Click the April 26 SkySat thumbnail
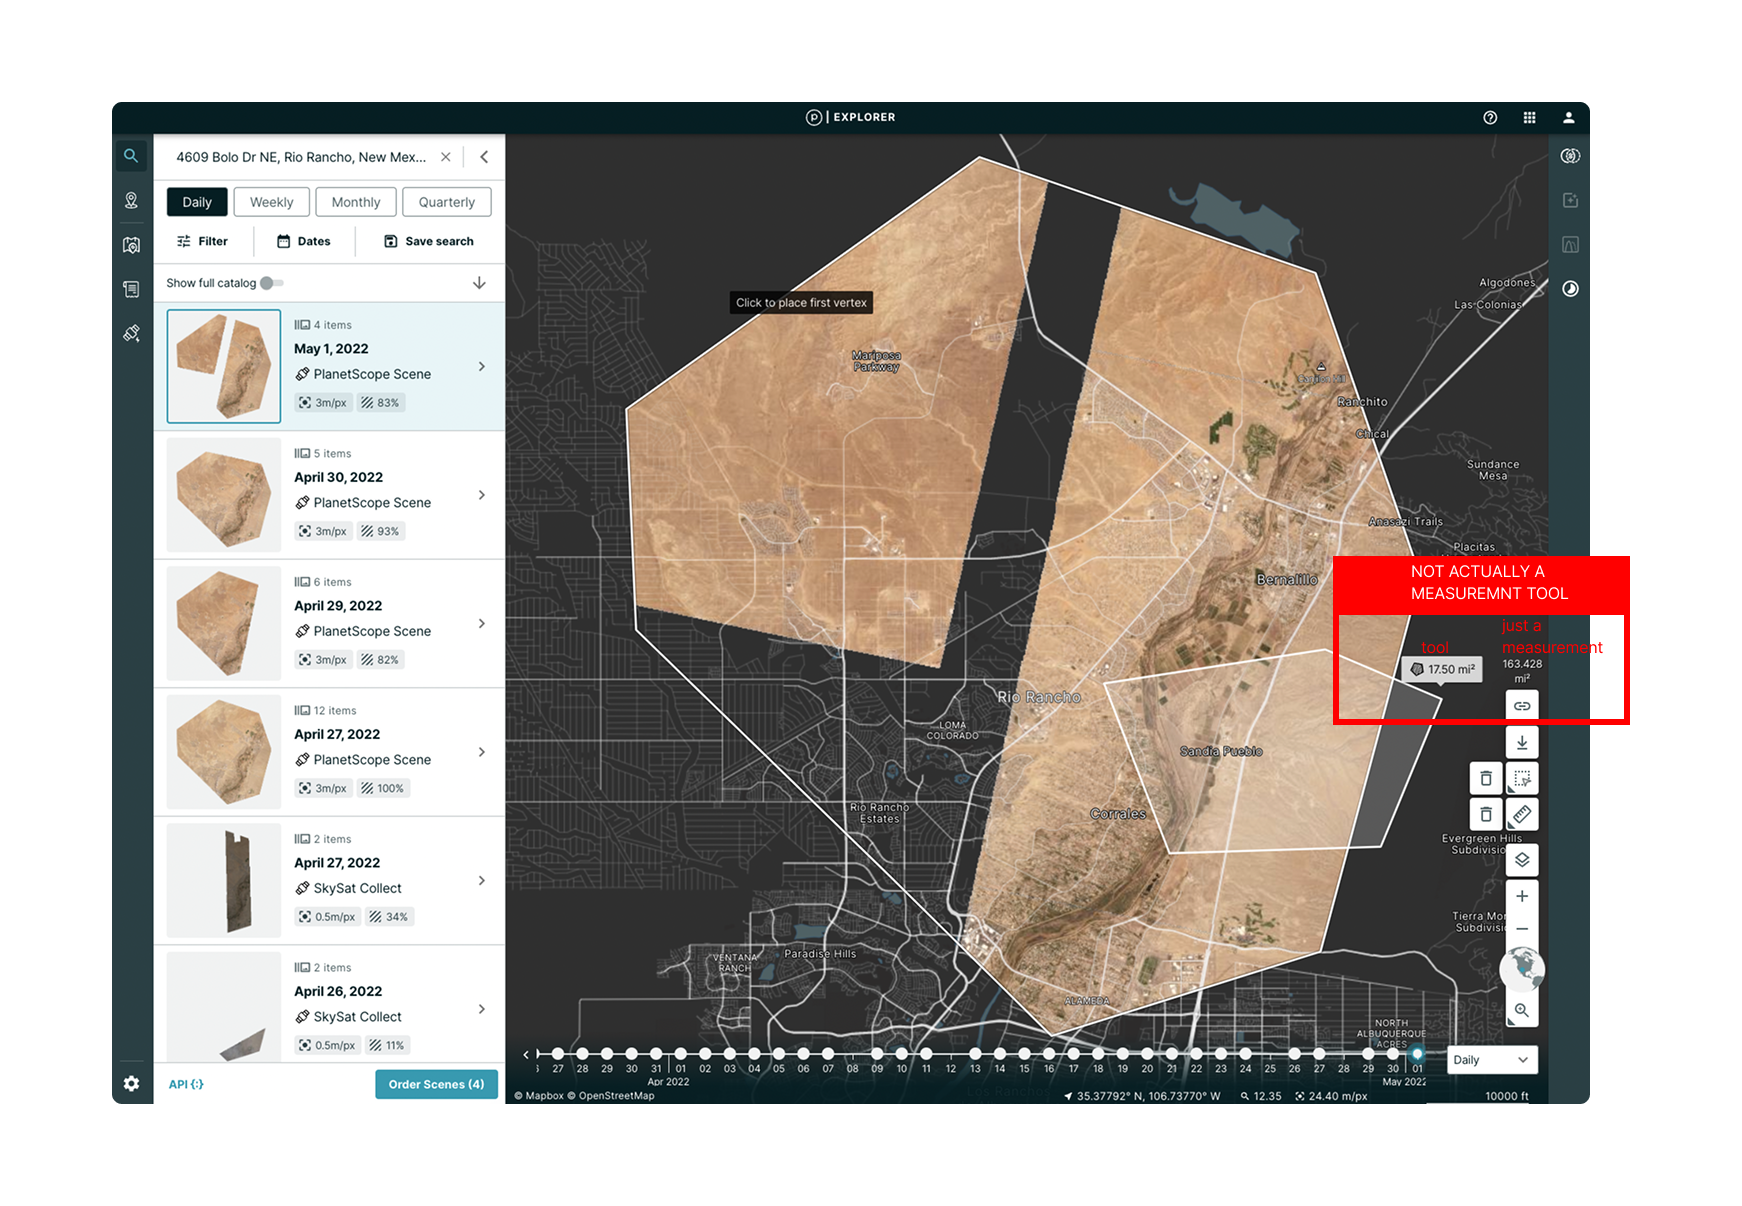 (x=224, y=1007)
